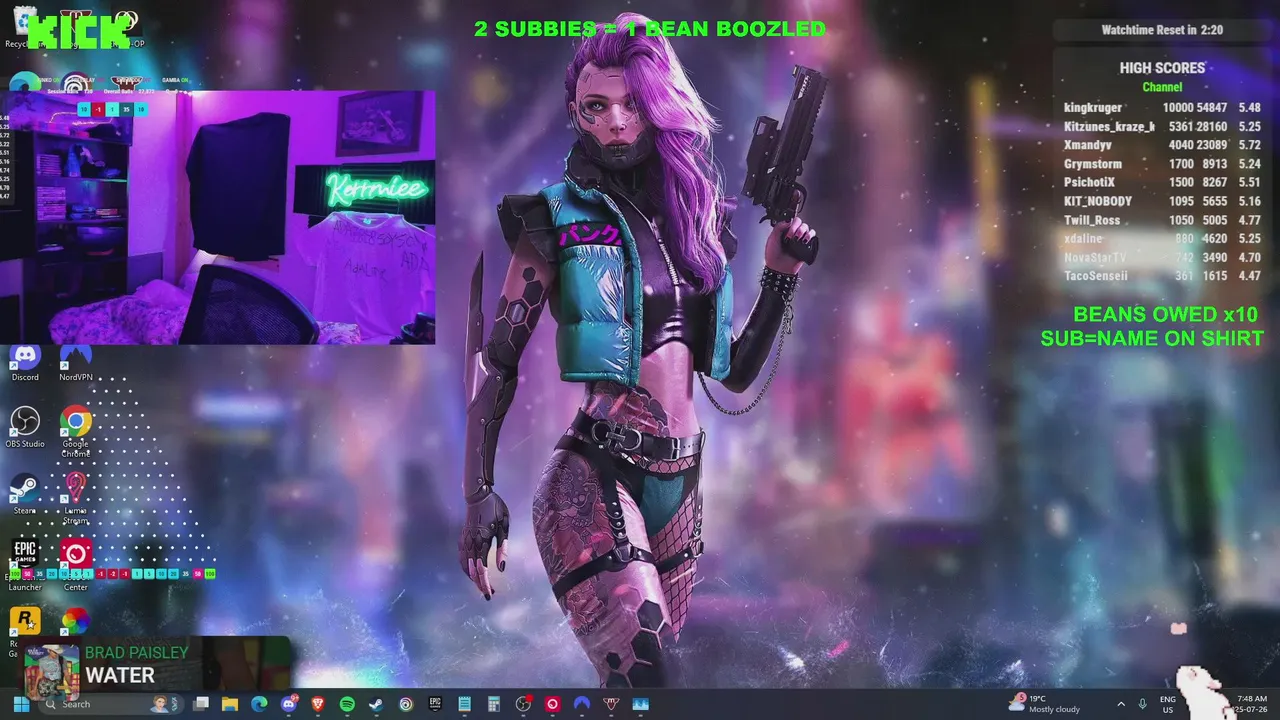Screen dimensions: 1280x720
Task: Click the SUB=NAME ON SHIRT text
Action: pos(1152,339)
